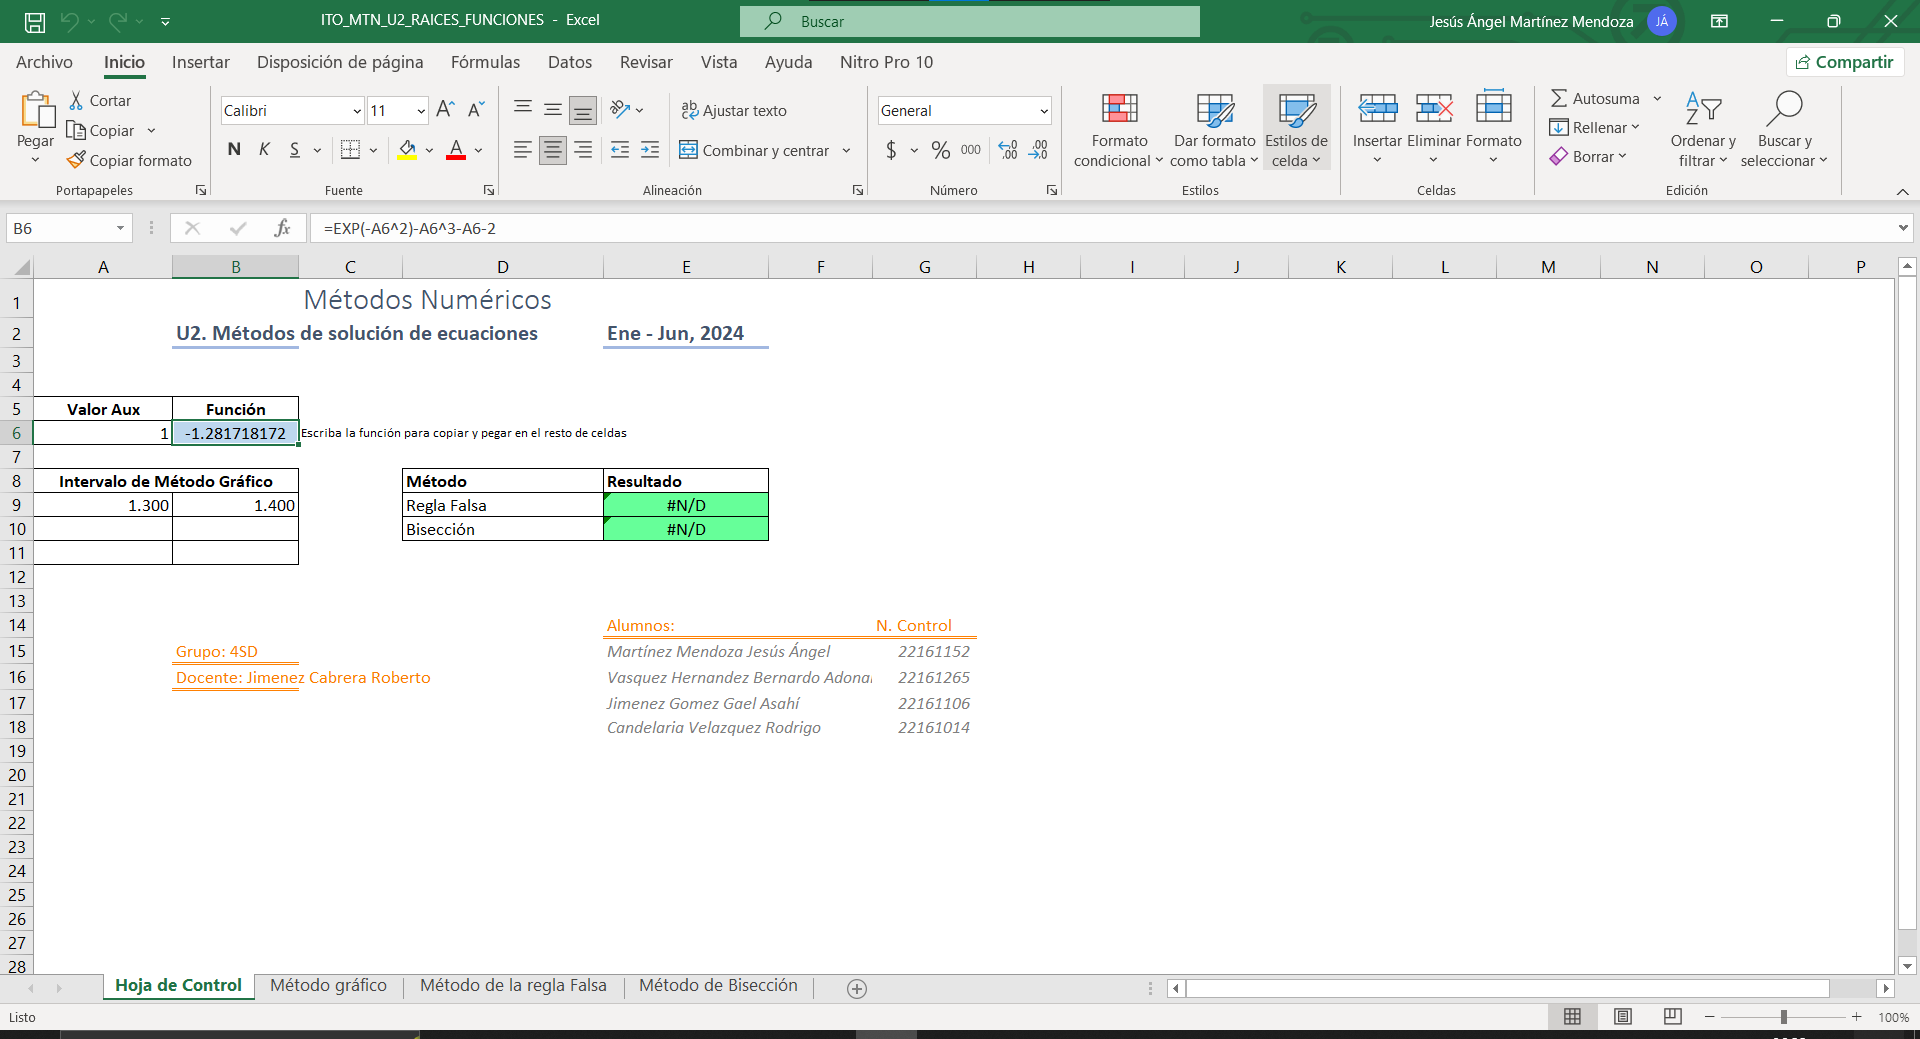1920x1039 pixels.
Task: Switch to Page Break Preview in status bar
Action: tap(1672, 1016)
